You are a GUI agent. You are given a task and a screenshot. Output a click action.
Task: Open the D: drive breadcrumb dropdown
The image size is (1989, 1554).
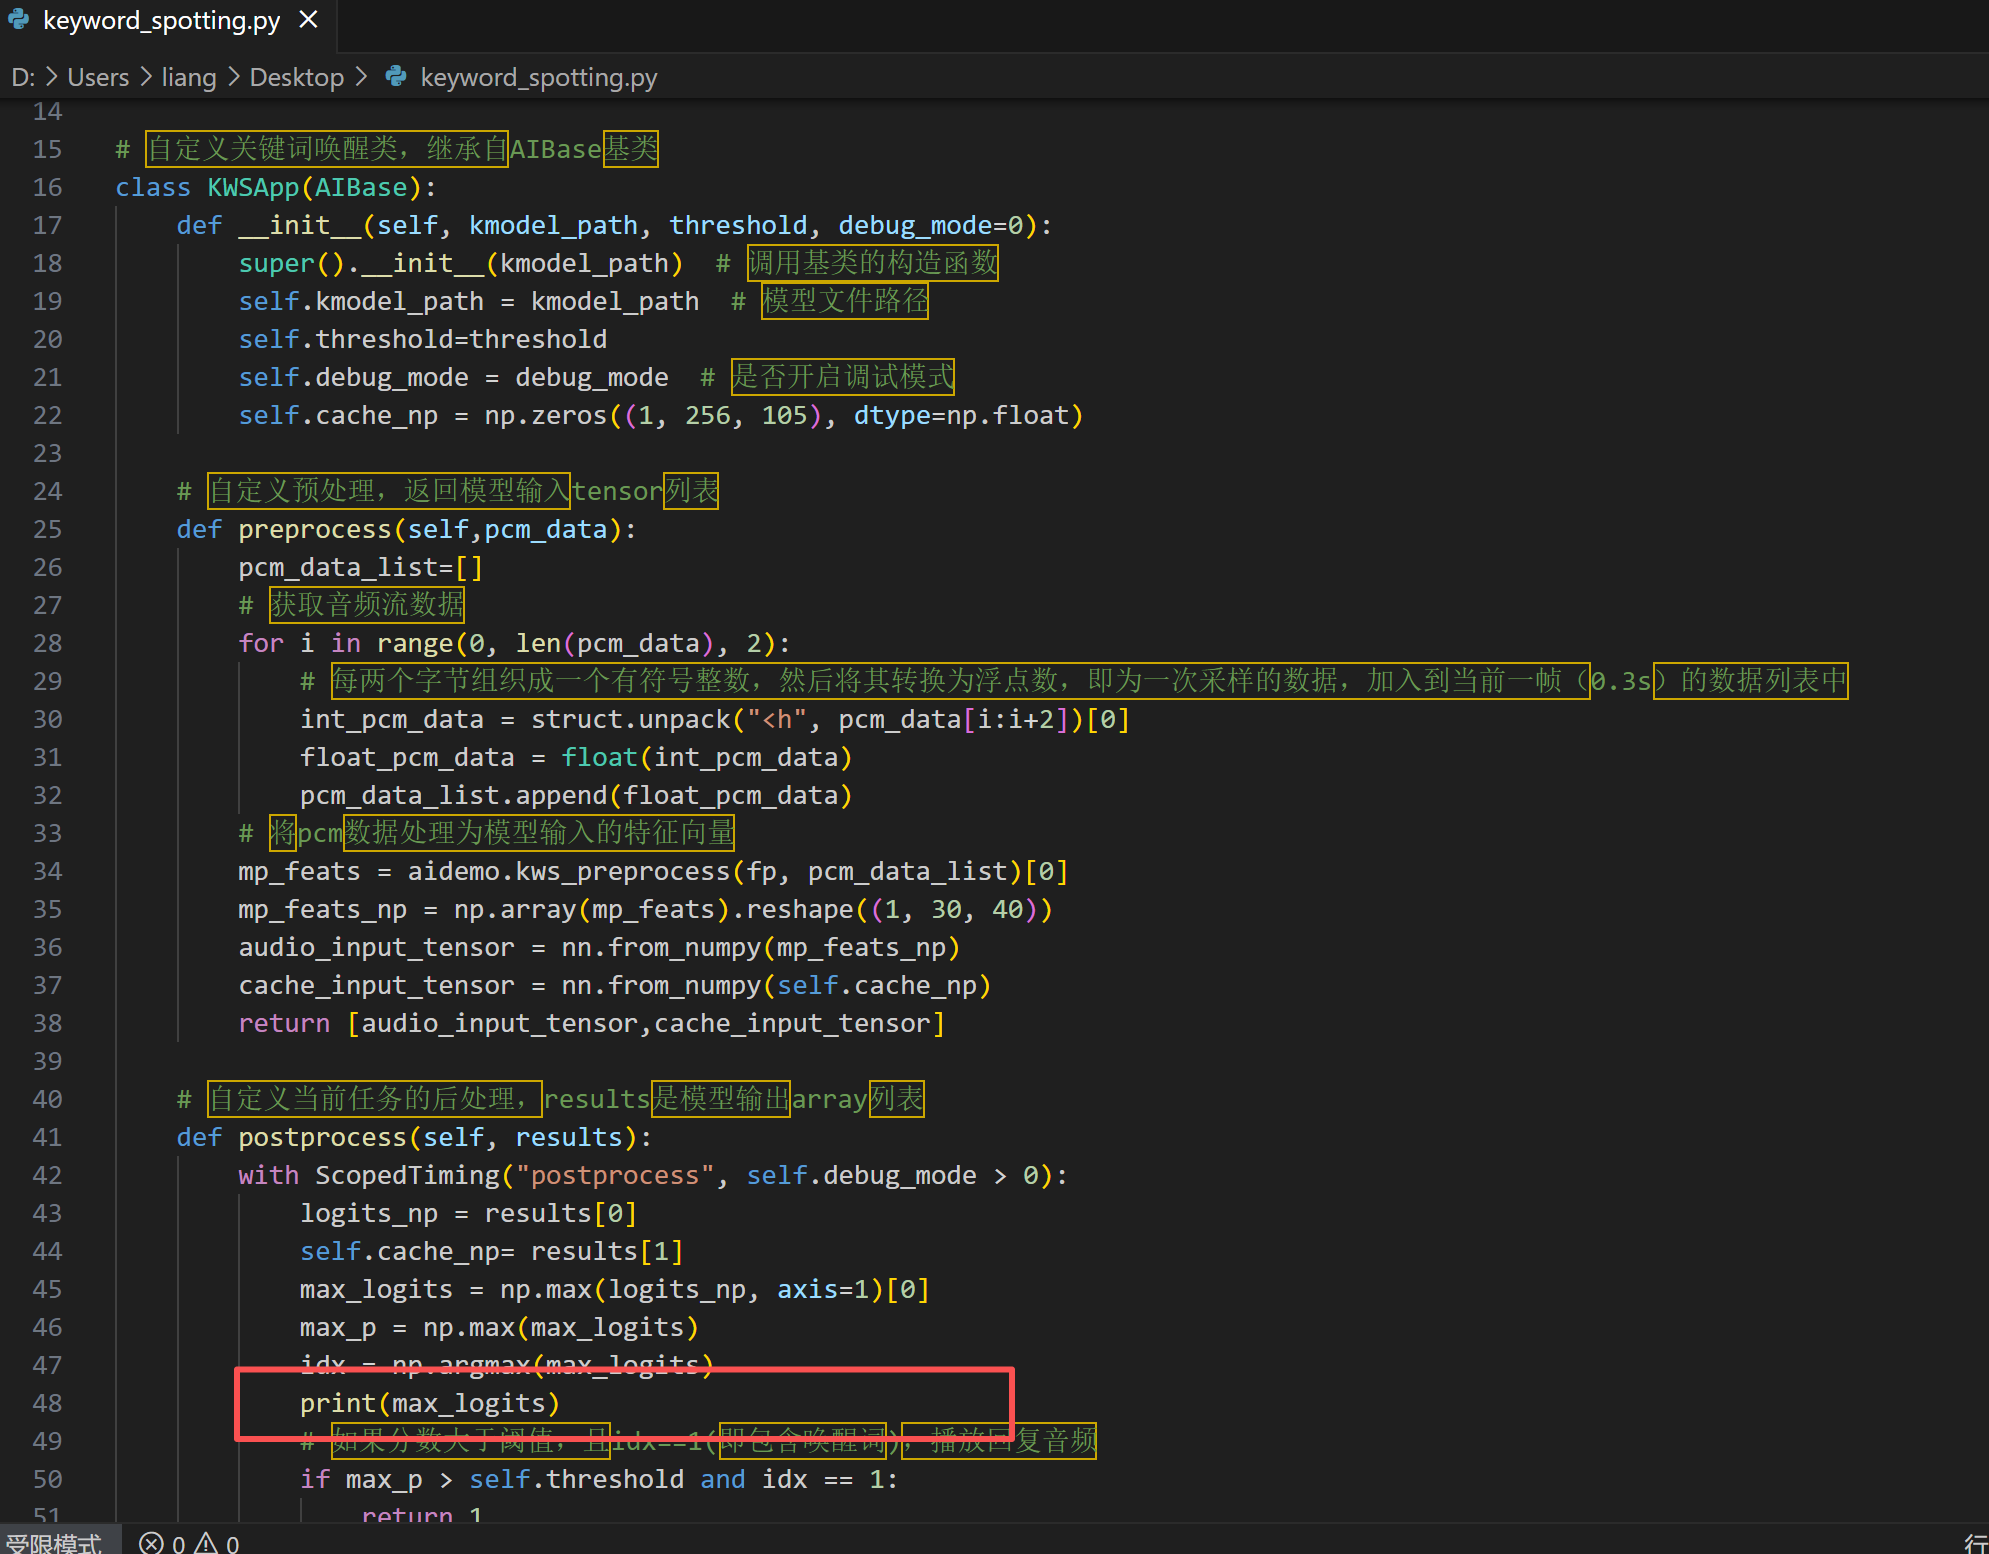click(22, 77)
